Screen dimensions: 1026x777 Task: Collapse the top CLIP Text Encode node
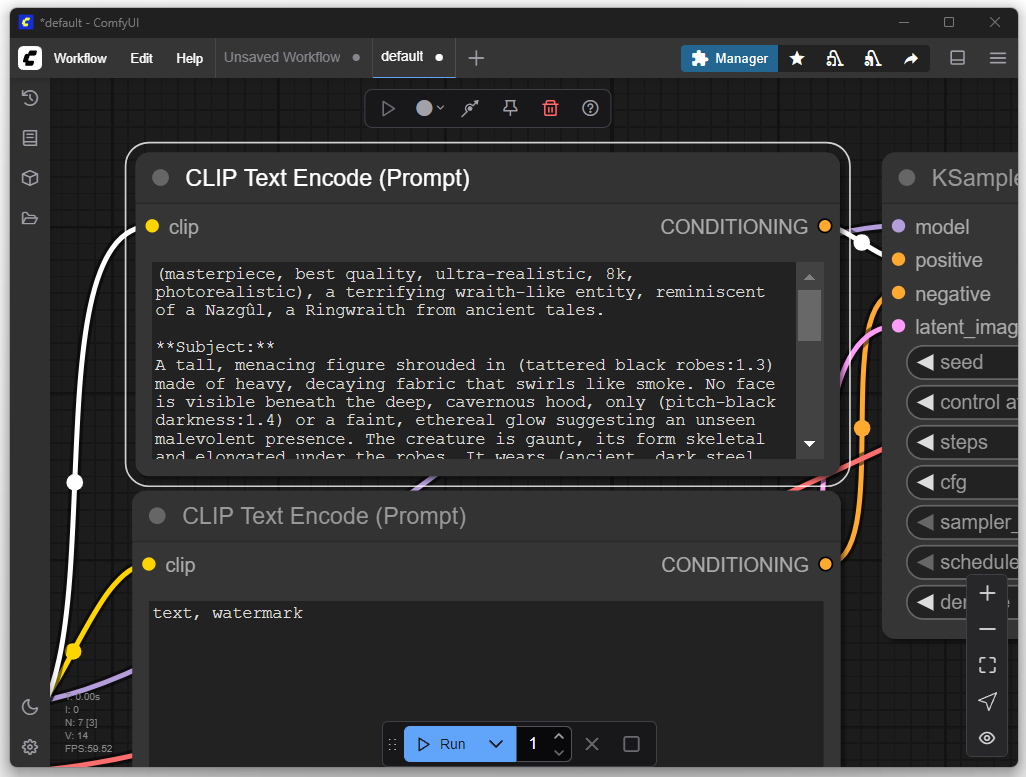[x=160, y=178]
